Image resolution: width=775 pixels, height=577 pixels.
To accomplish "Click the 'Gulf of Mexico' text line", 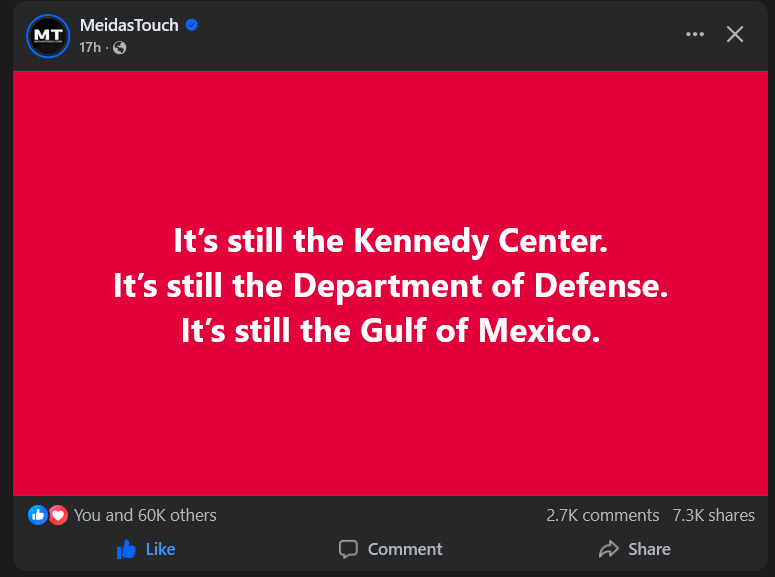I will (390, 329).
